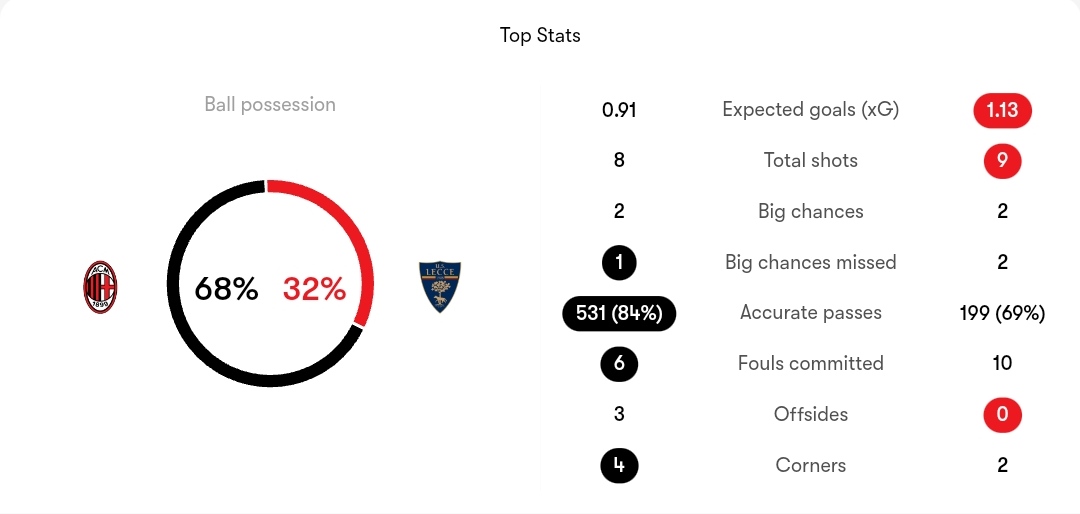Click the 68% possession value
This screenshot has width=1080, height=514.
(x=226, y=289)
